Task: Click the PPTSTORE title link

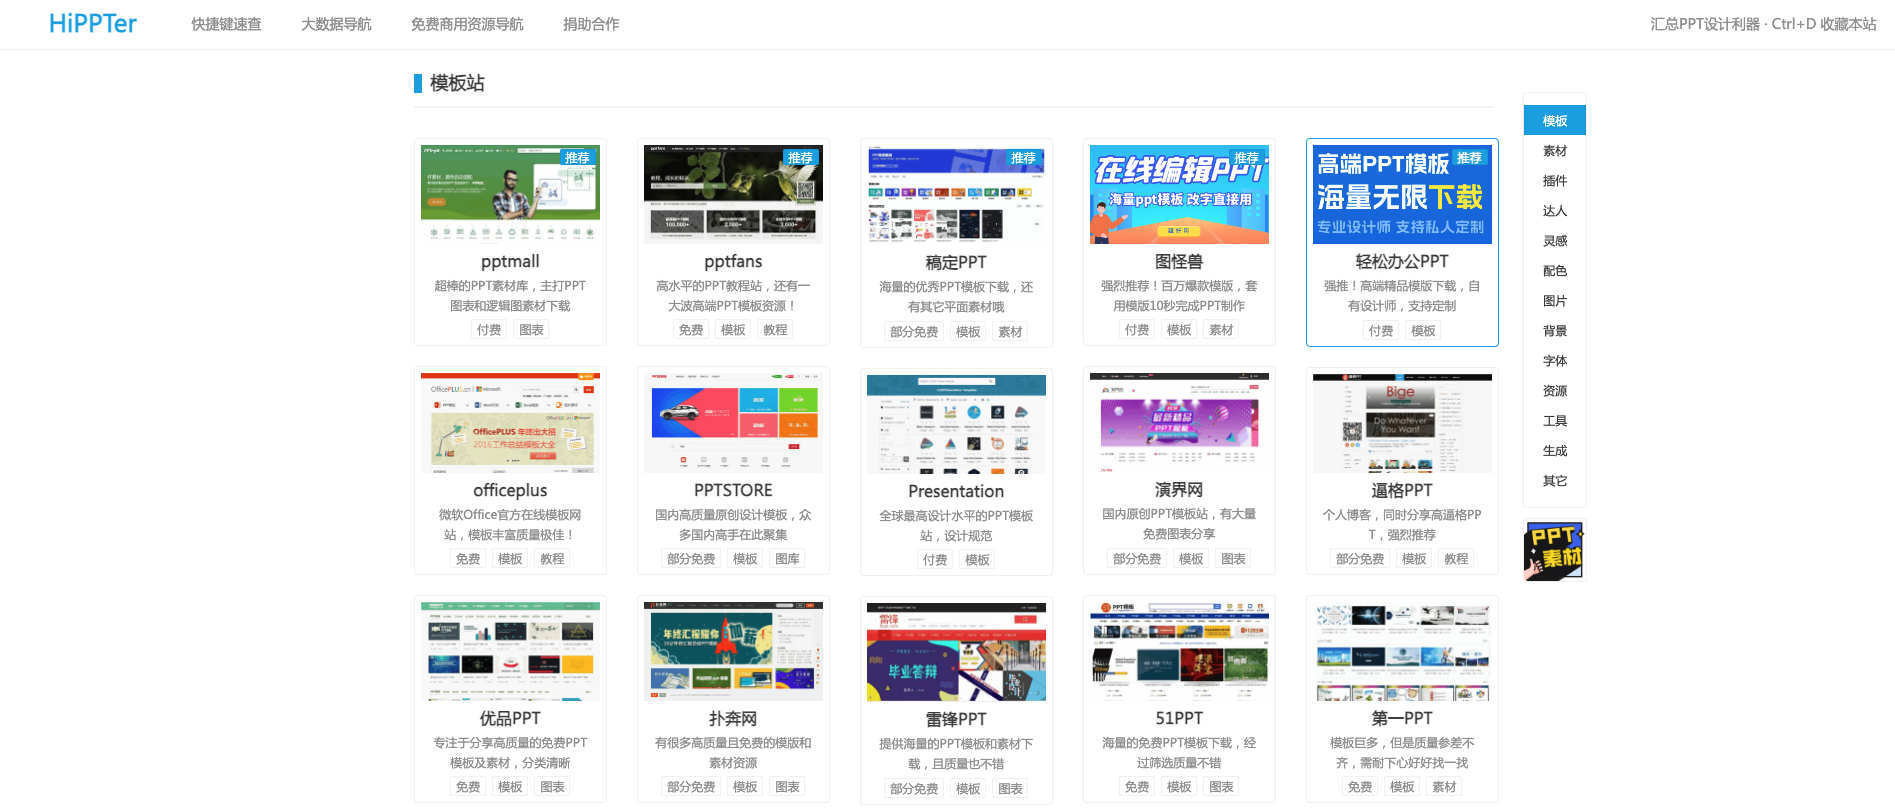Action: point(733,490)
